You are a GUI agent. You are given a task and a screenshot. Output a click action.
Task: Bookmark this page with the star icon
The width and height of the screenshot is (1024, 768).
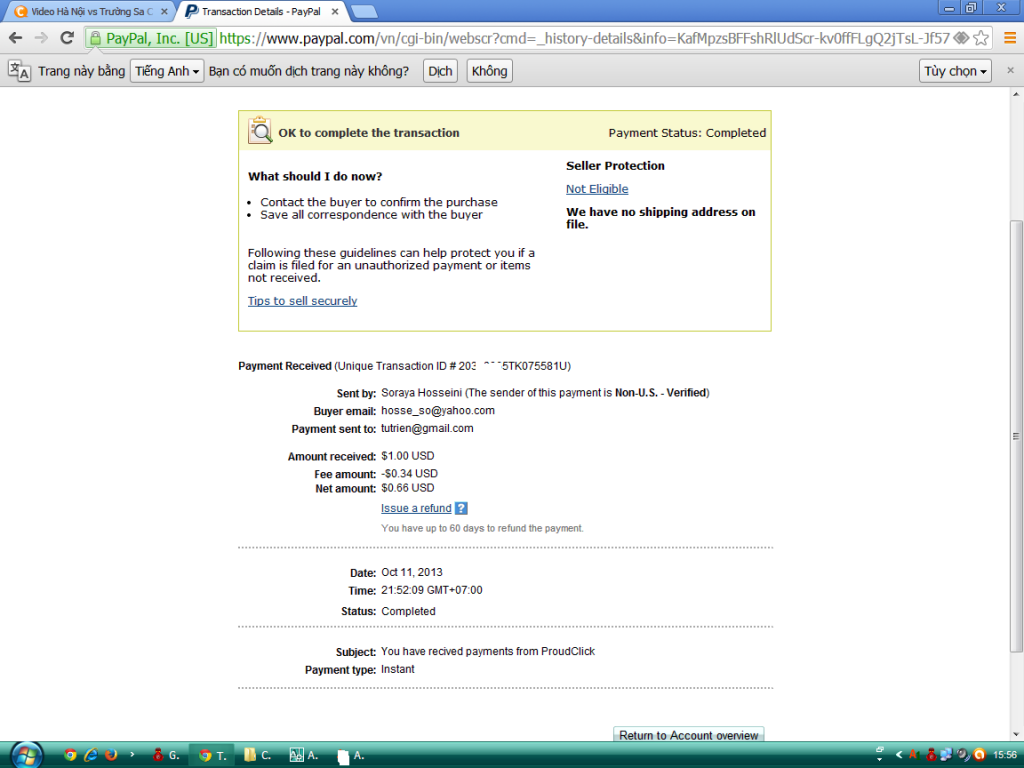[x=981, y=39]
